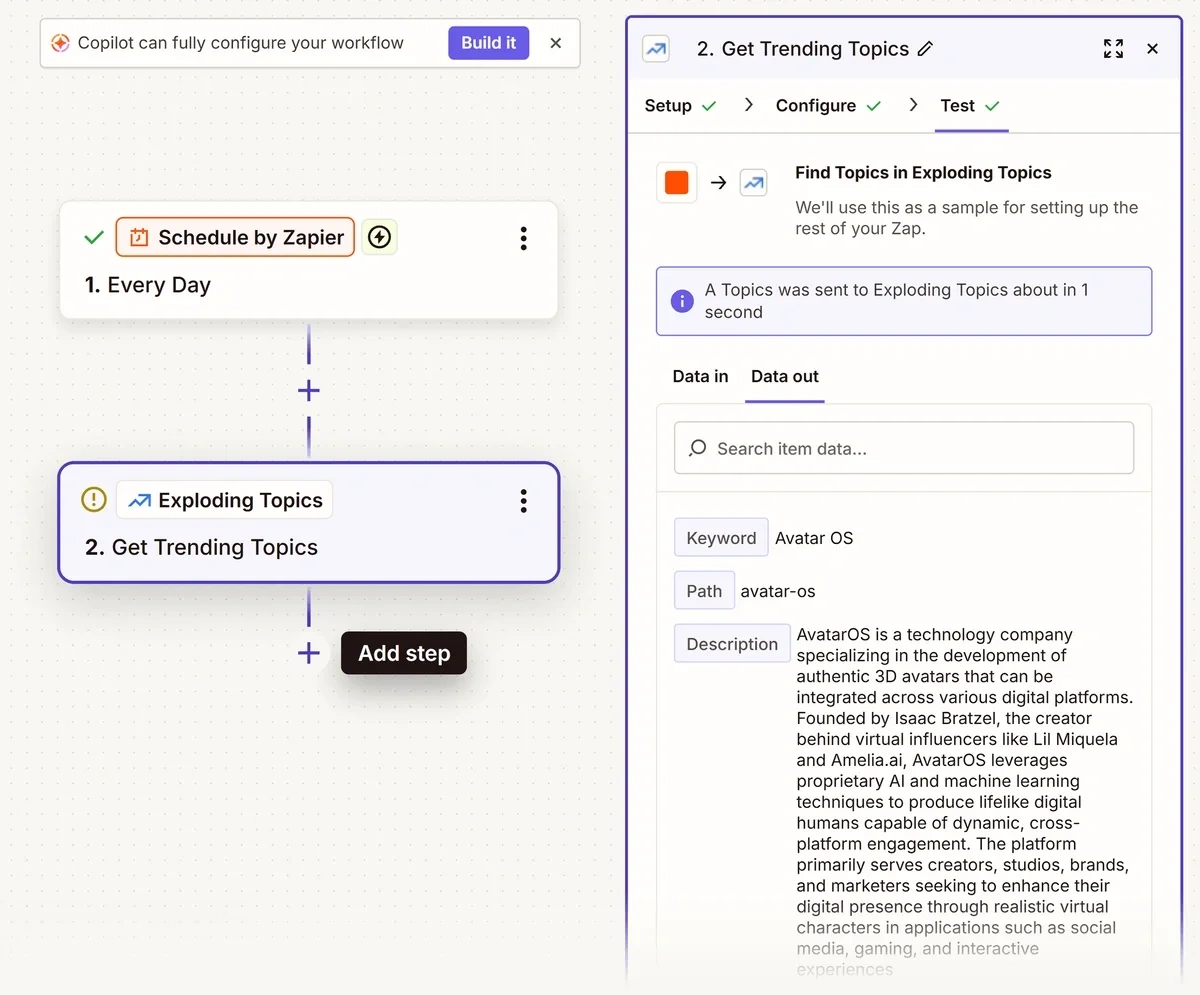Add a step between Schedule and Exploding Topics
The height and width of the screenshot is (995, 1200).
coord(309,390)
